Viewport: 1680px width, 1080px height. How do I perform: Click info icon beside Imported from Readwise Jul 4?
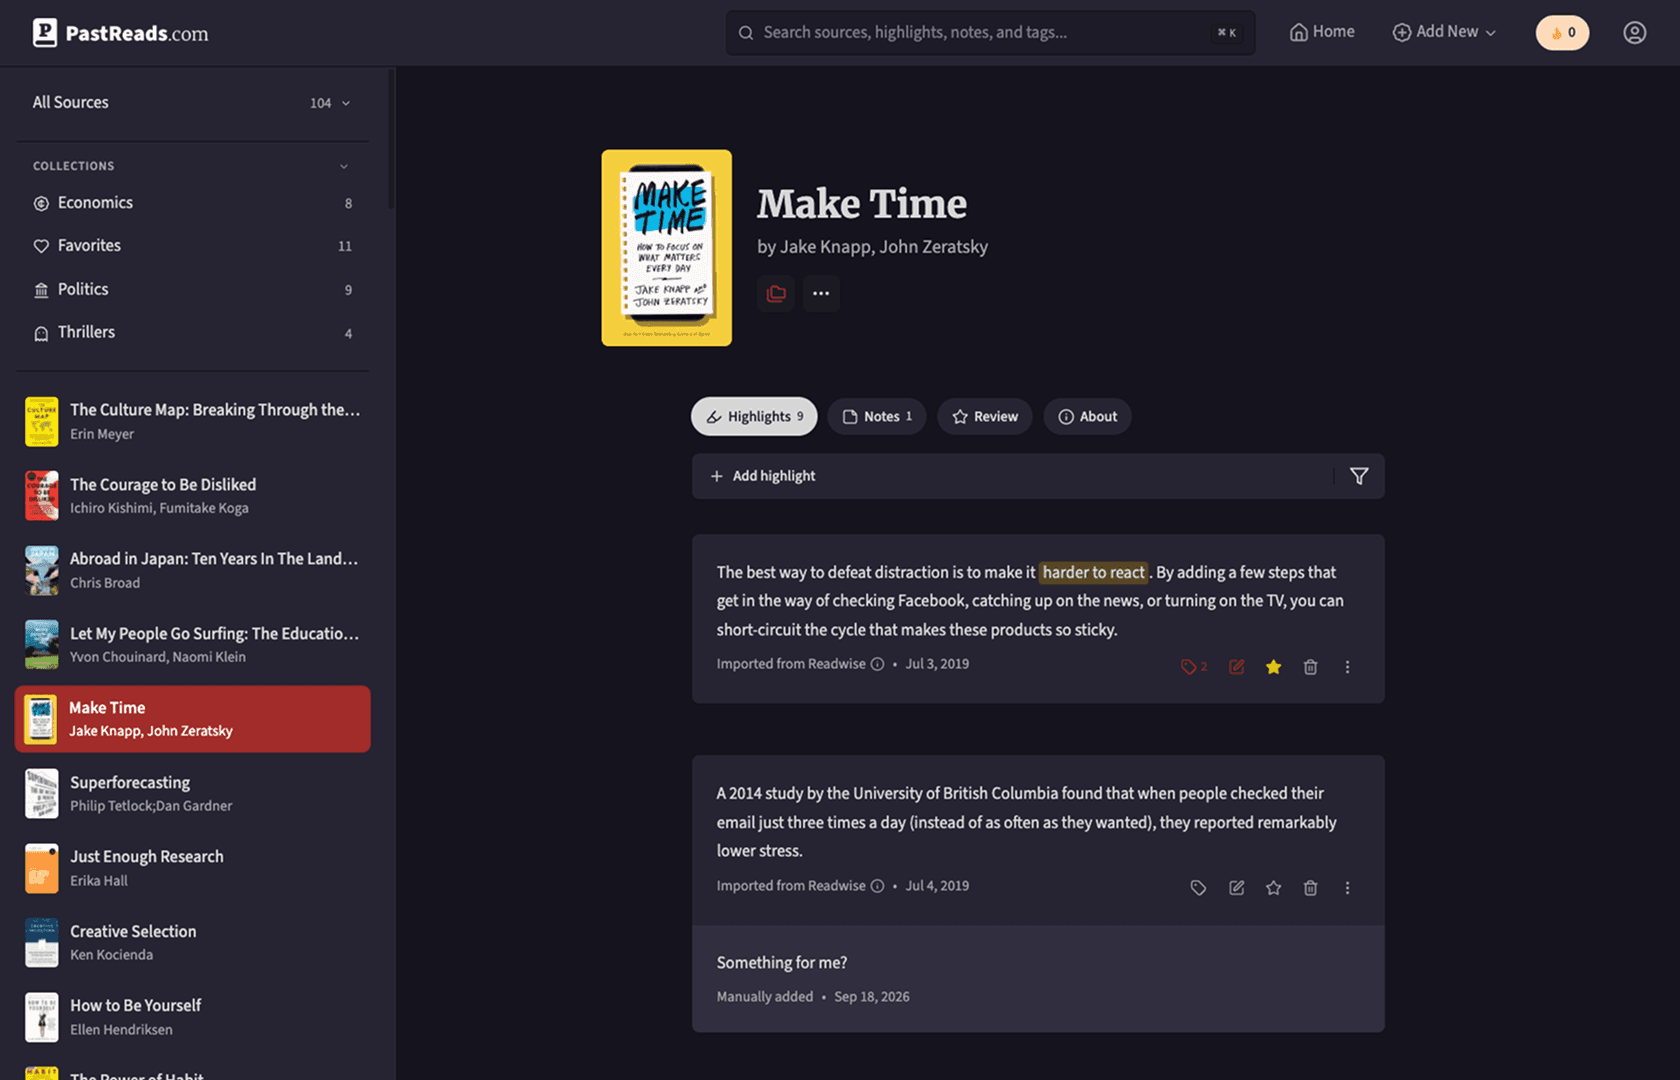(877, 886)
